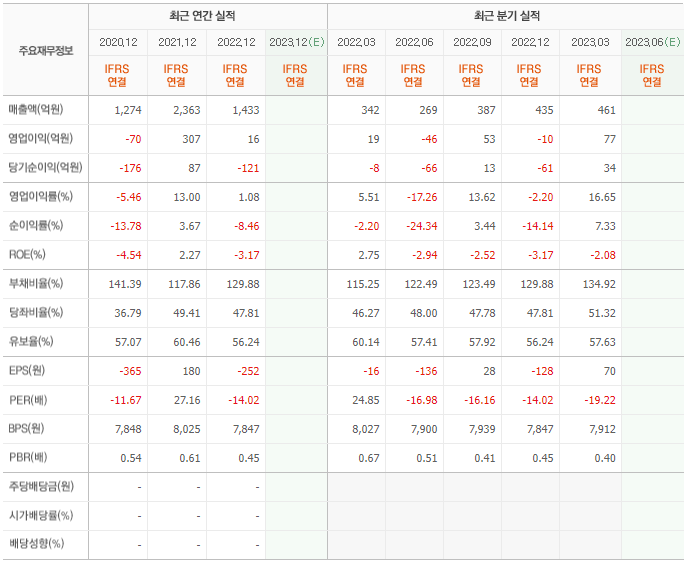The height and width of the screenshot is (563, 688).
Task: Click the 141.39 debt ratio value
Action: click(x=125, y=284)
